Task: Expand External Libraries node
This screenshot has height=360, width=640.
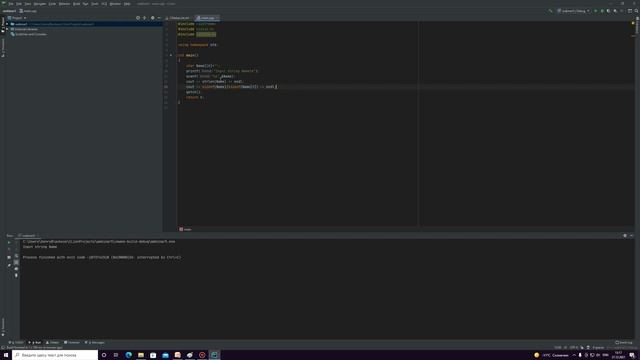Action: [7, 29]
